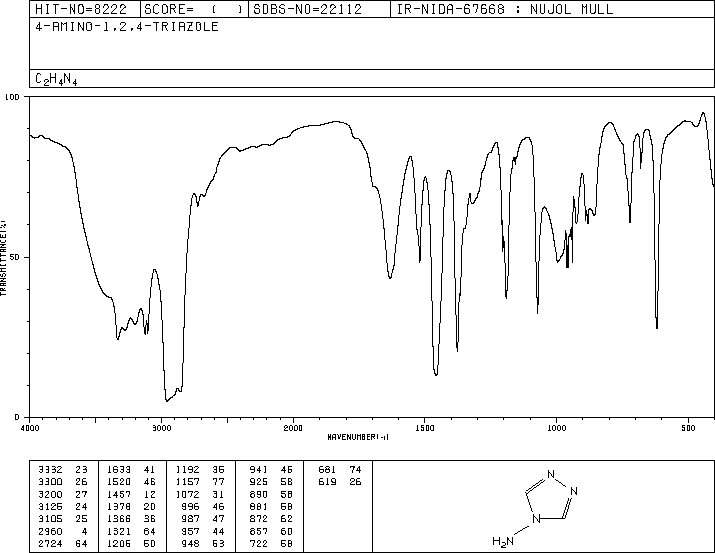This screenshot has height=553, width=715.
Task: Click the peak table row 619 26
Action: click(x=340, y=482)
